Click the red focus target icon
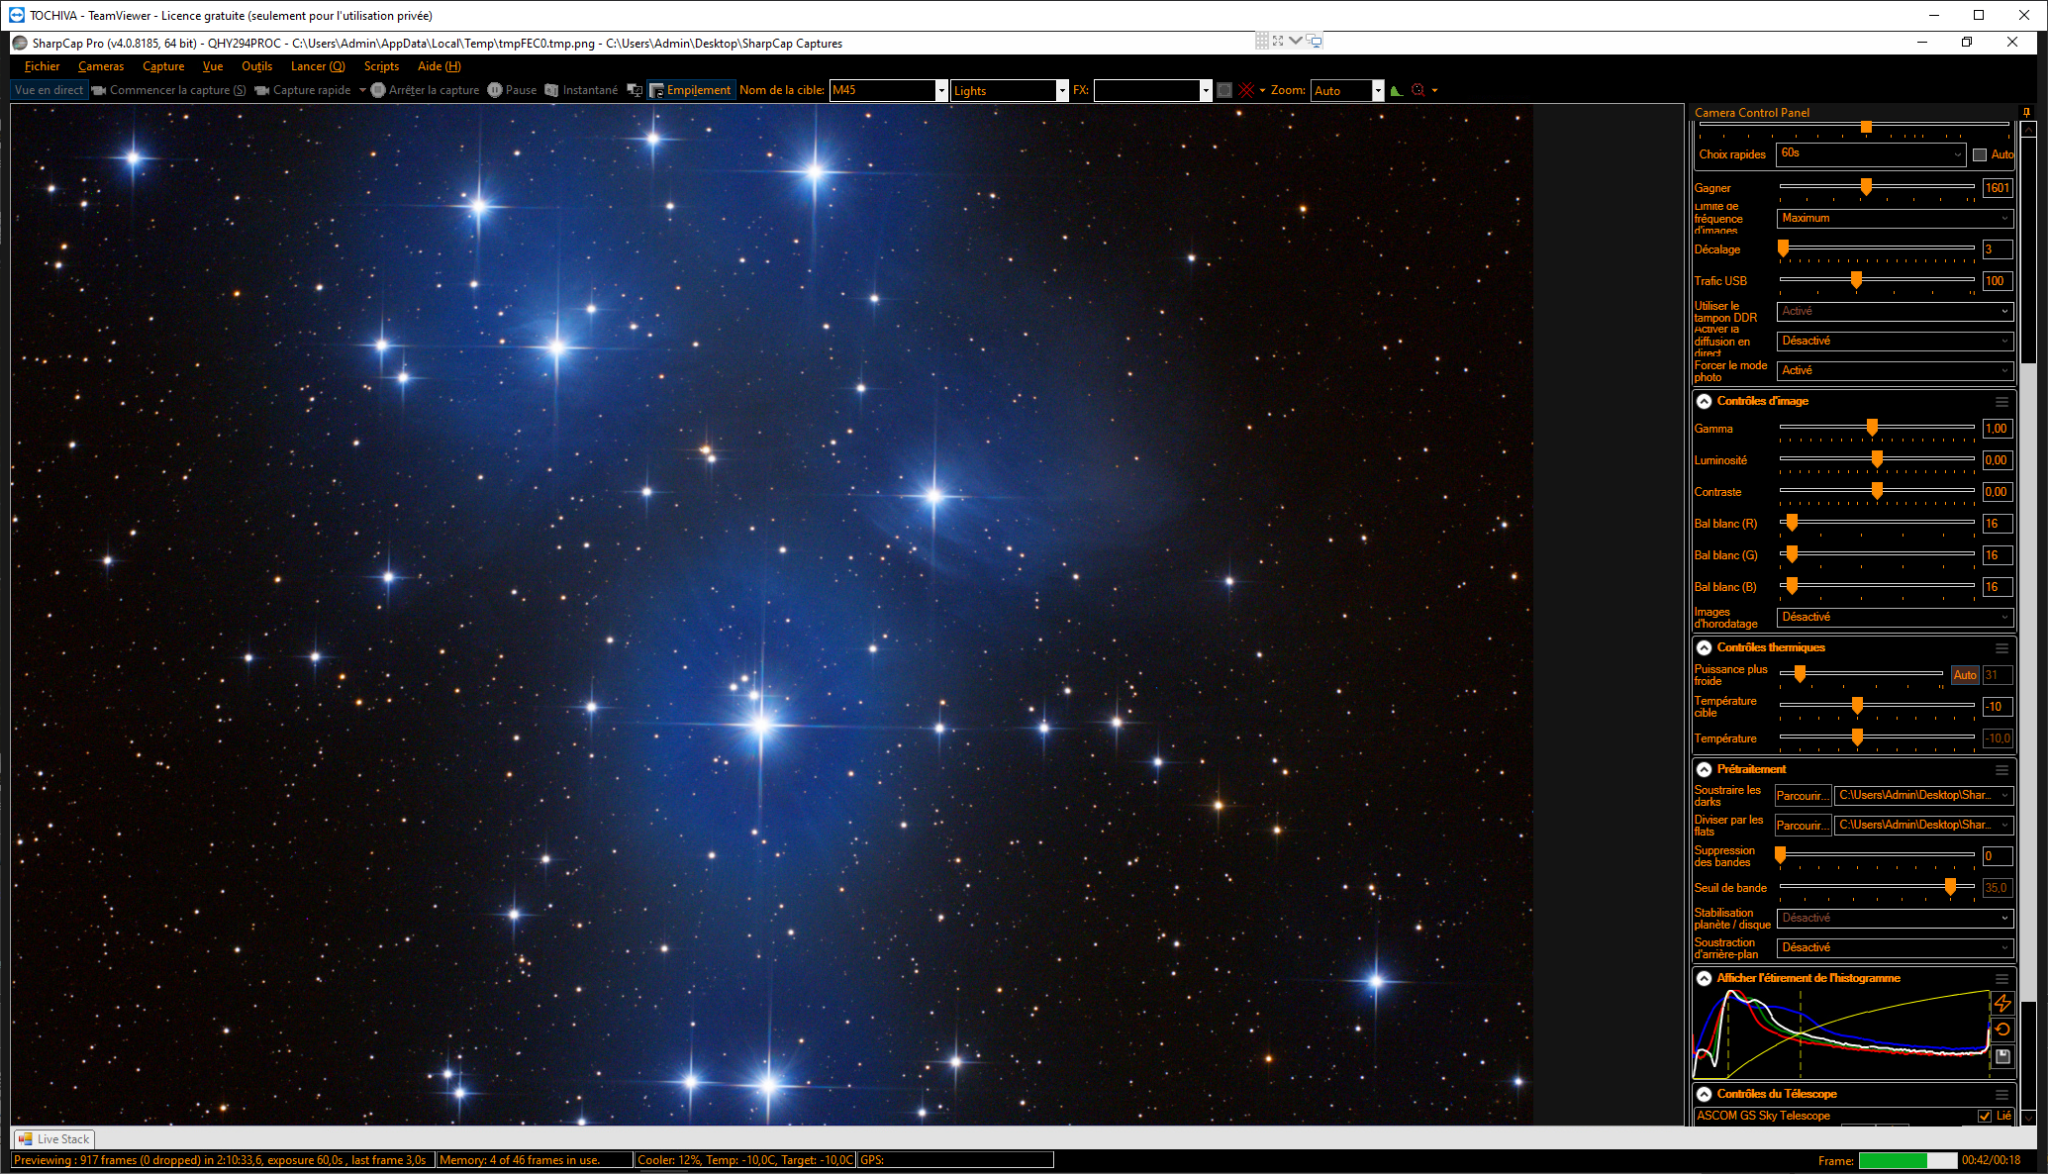This screenshot has width=2048, height=1174. (1418, 90)
